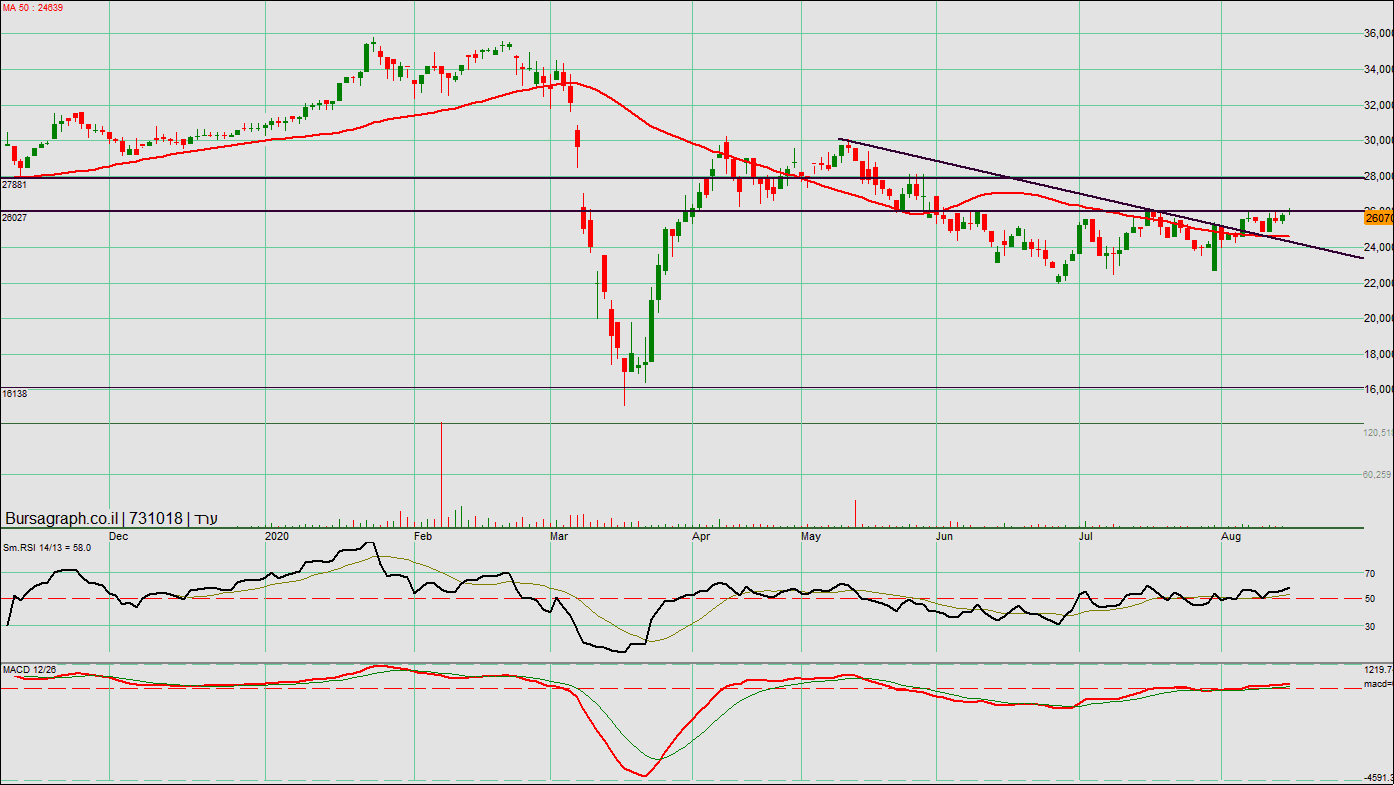Select the Jun month marker on time axis
This screenshot has width=1394, height=785.
coord(944,537)
